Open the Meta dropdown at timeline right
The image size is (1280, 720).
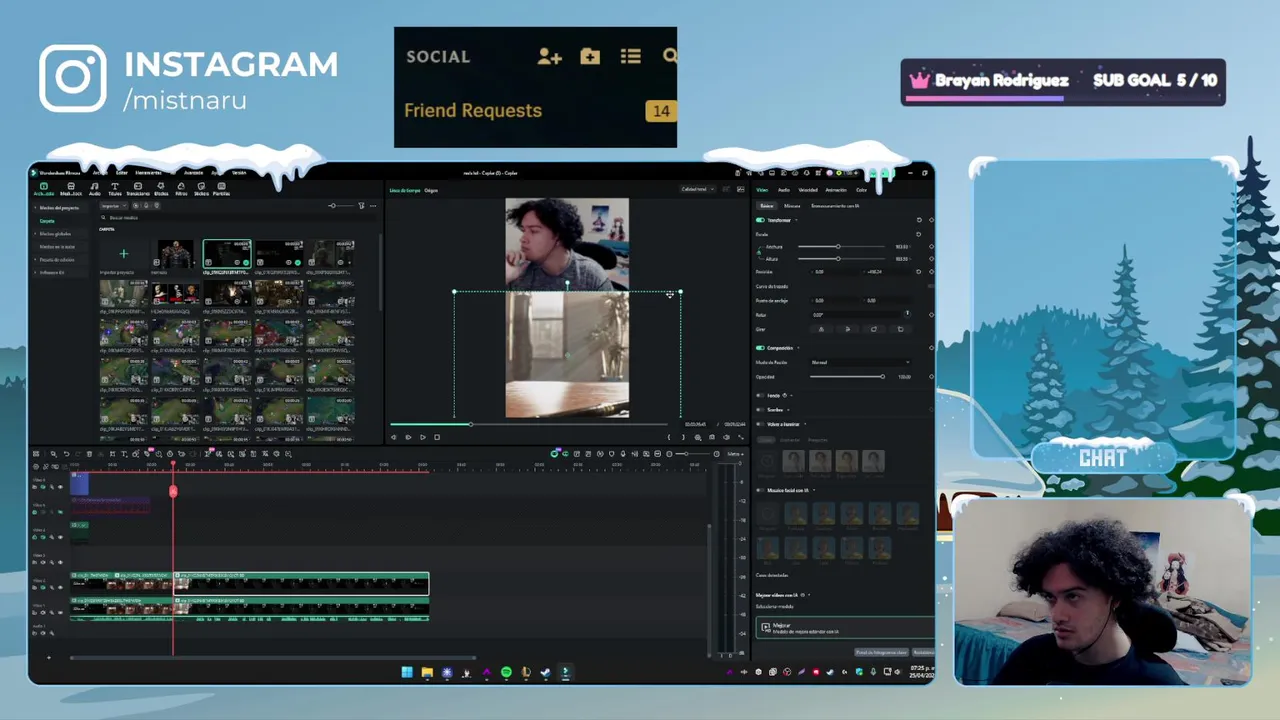[x=735, y=454]
